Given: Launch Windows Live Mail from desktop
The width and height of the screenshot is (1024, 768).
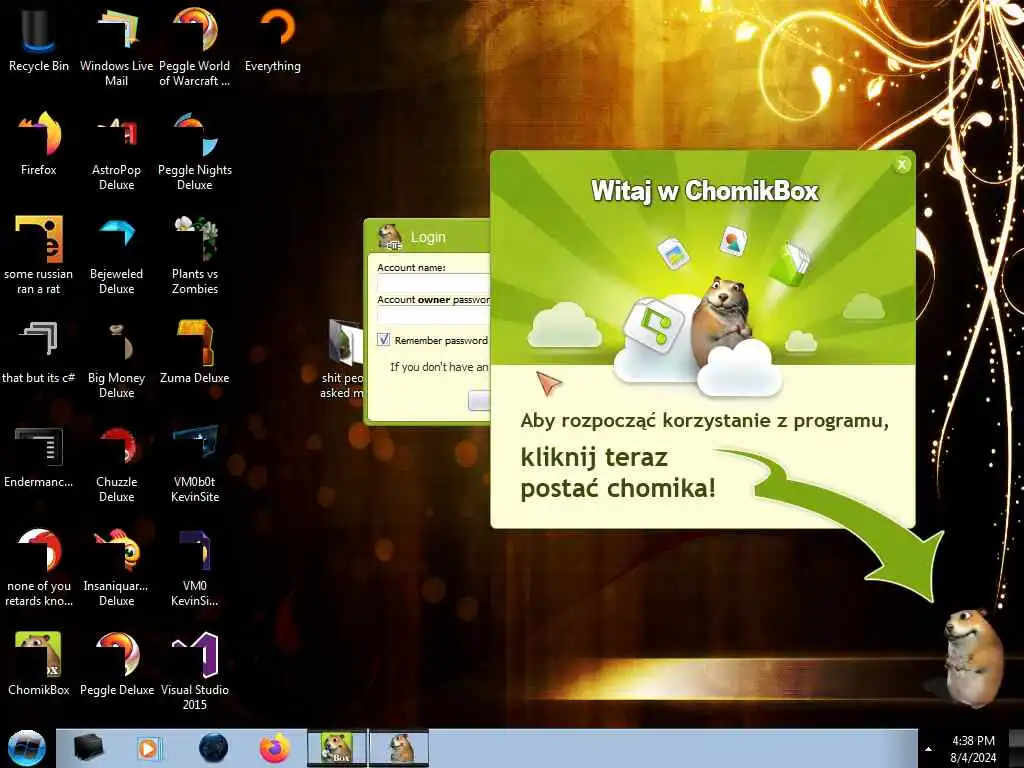Looking at the screenshot, I should (x=116, y=46).
